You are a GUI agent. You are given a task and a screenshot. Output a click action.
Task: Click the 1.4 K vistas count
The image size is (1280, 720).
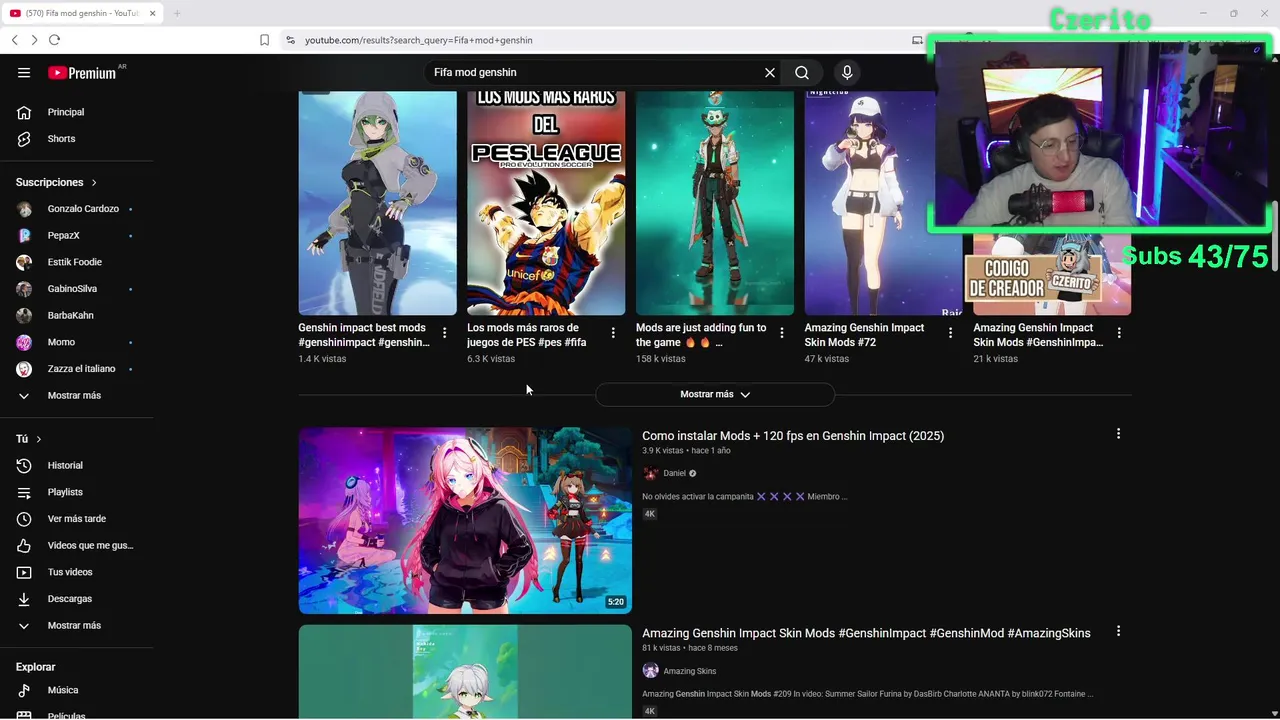pyautogui.click(x=322, y=359)
